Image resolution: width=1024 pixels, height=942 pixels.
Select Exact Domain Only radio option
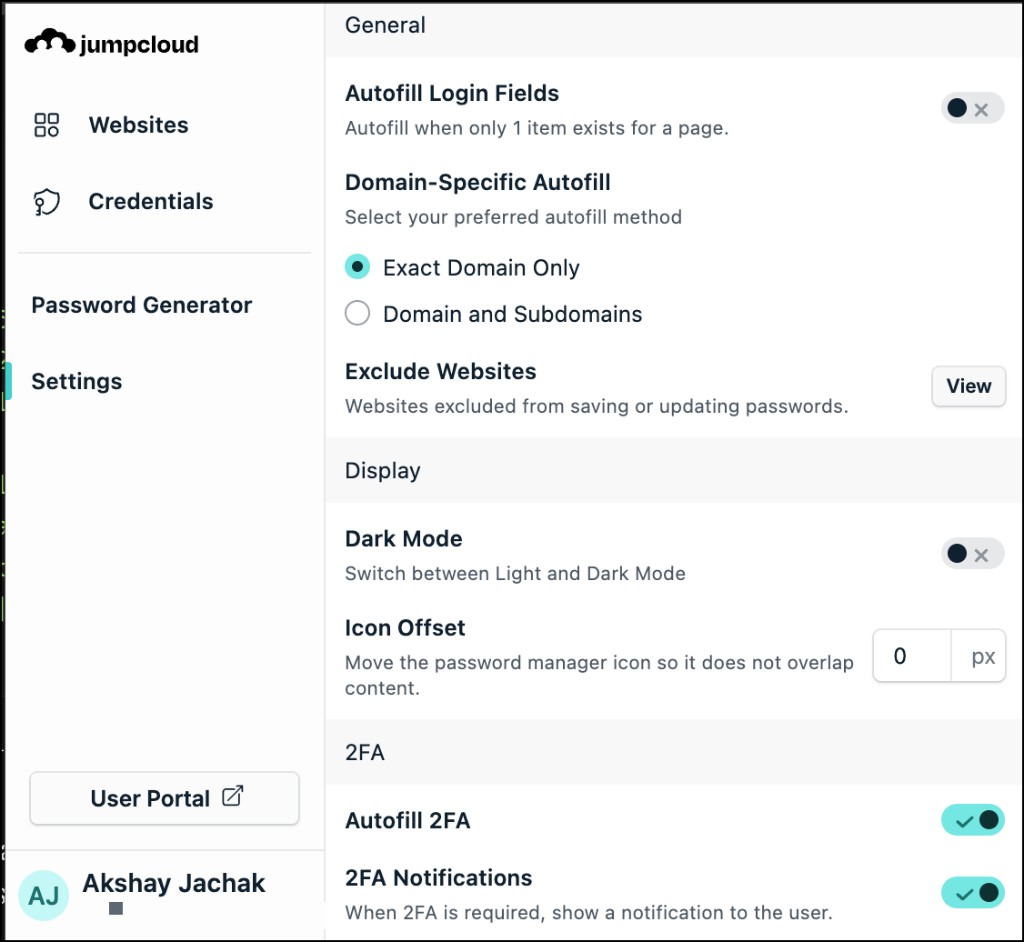357,267
